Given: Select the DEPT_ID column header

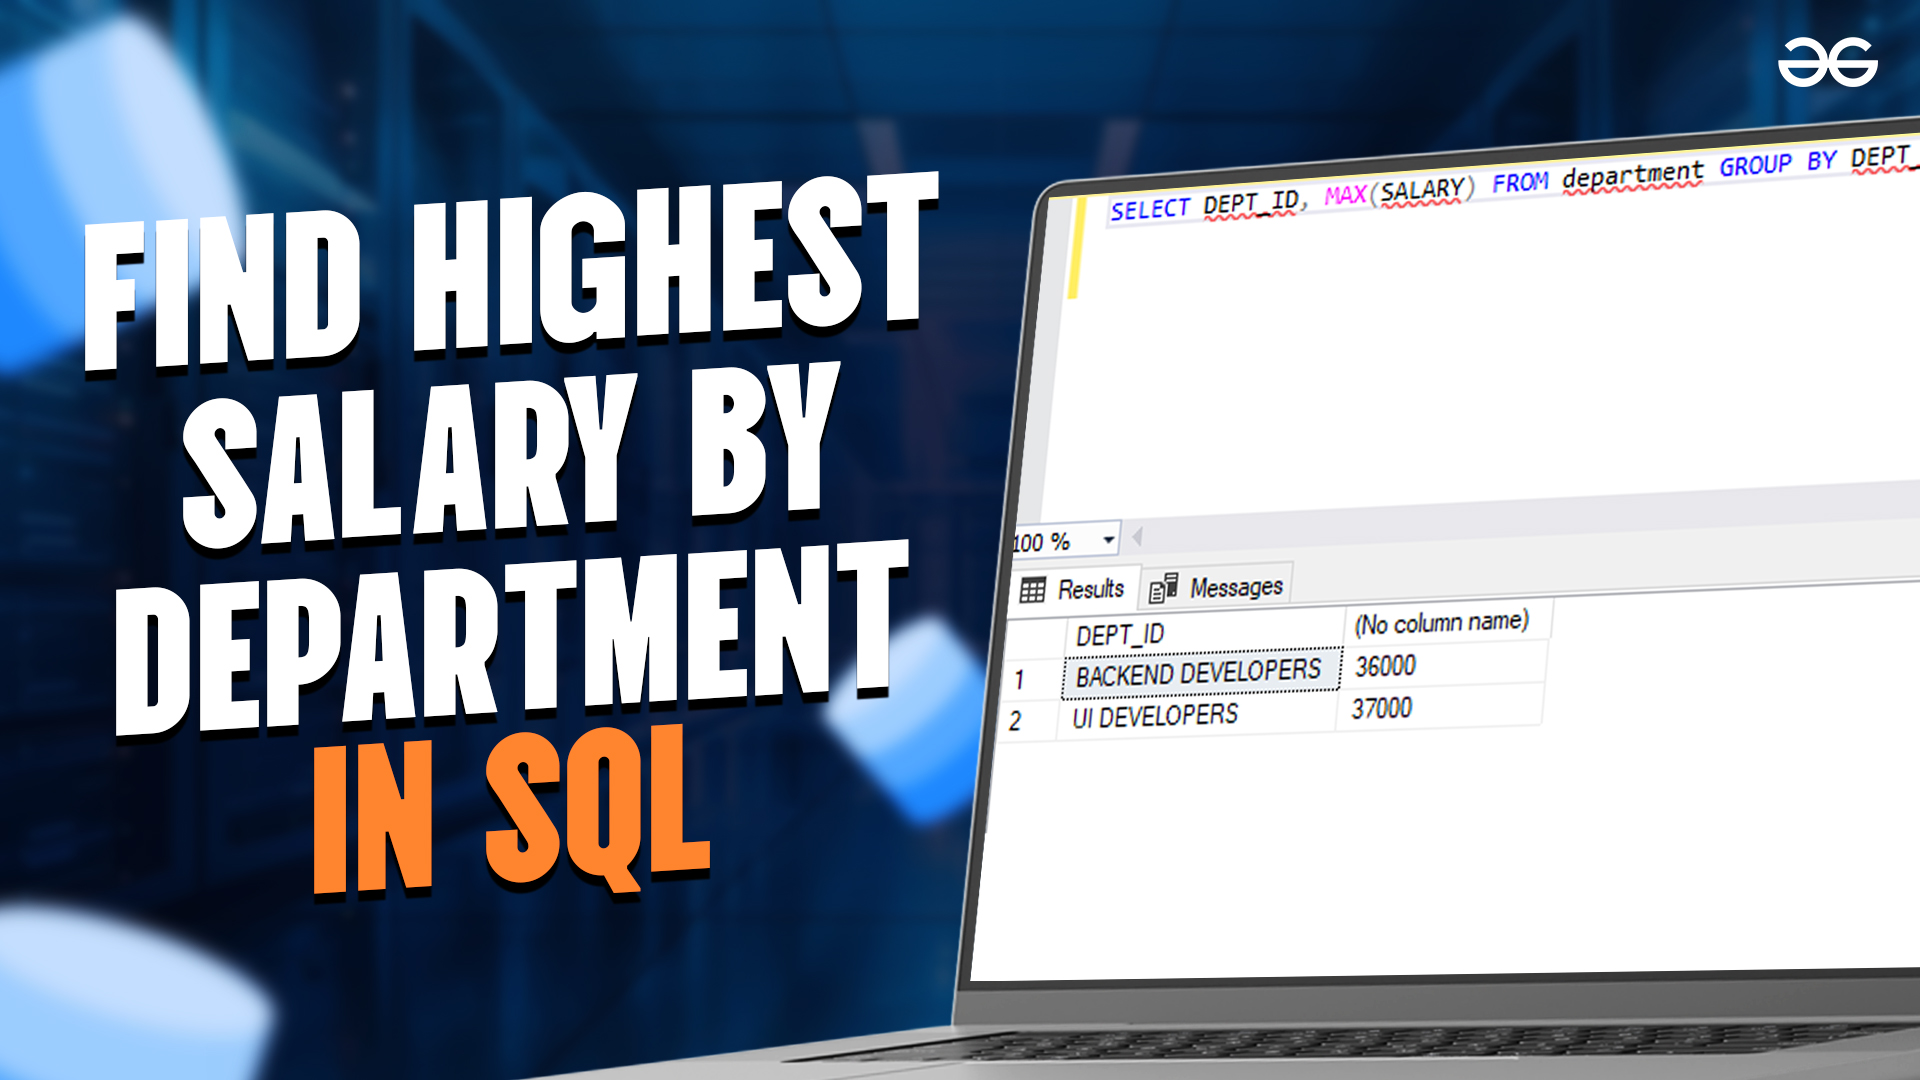Looking at the screenshot, I should [1120, 634].
